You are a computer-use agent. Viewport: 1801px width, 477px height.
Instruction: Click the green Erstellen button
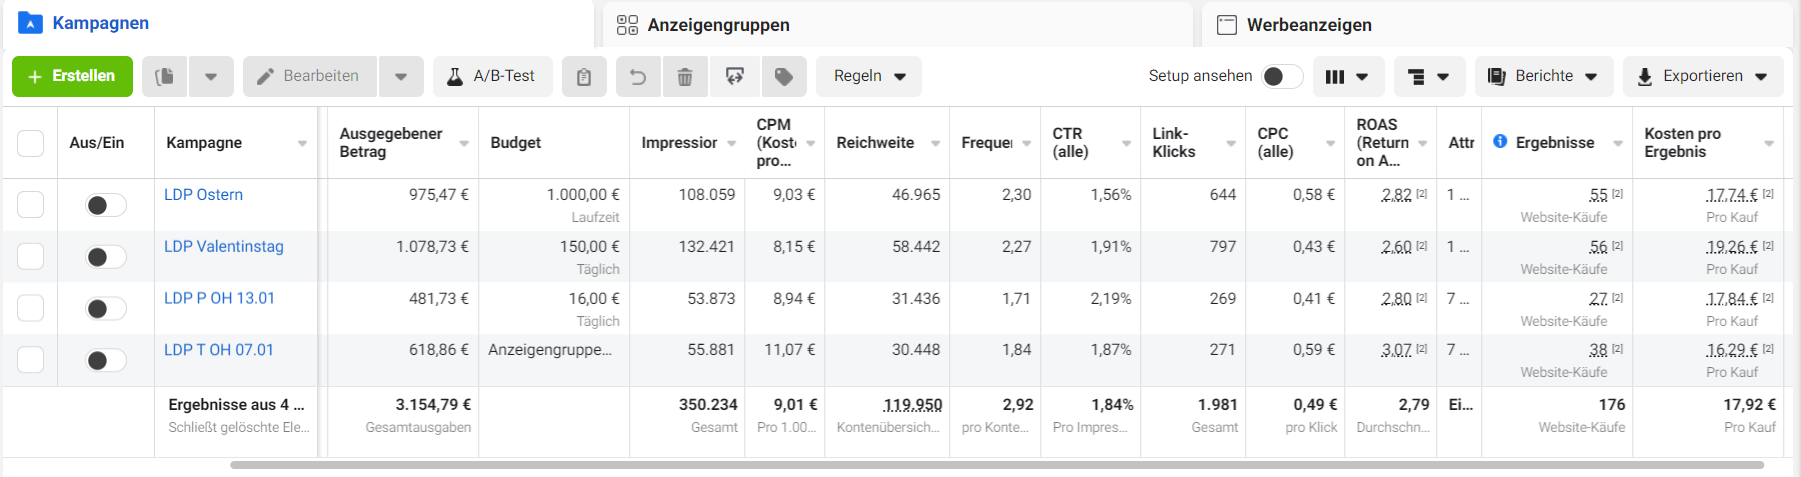[x=72, y=76]
